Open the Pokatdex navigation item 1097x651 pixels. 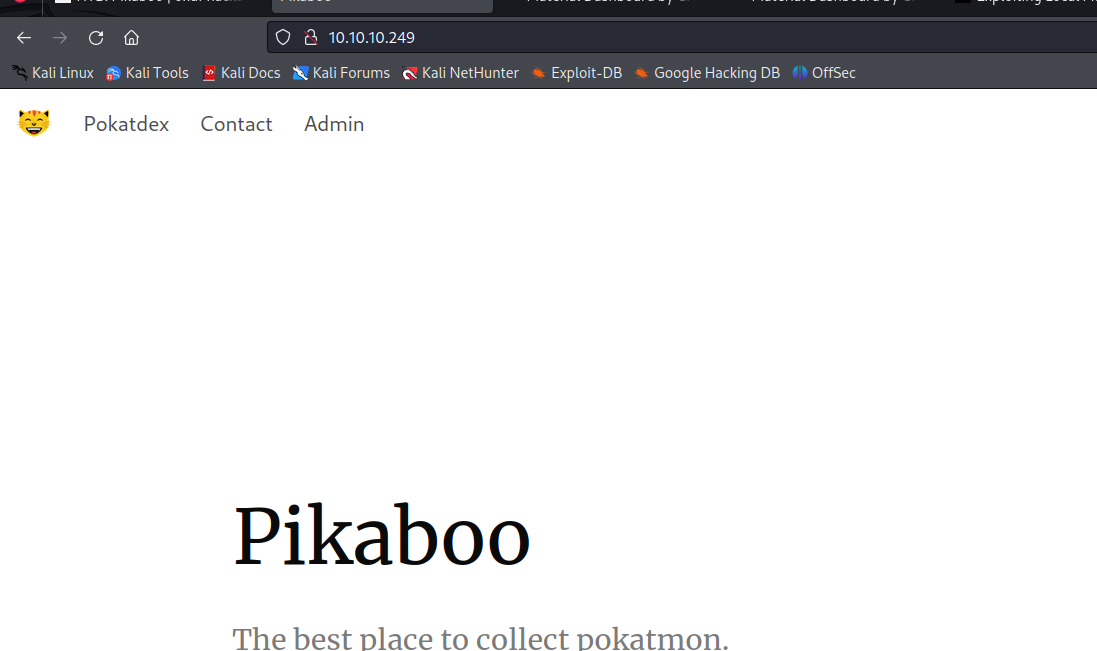click(x=126, y=124)
